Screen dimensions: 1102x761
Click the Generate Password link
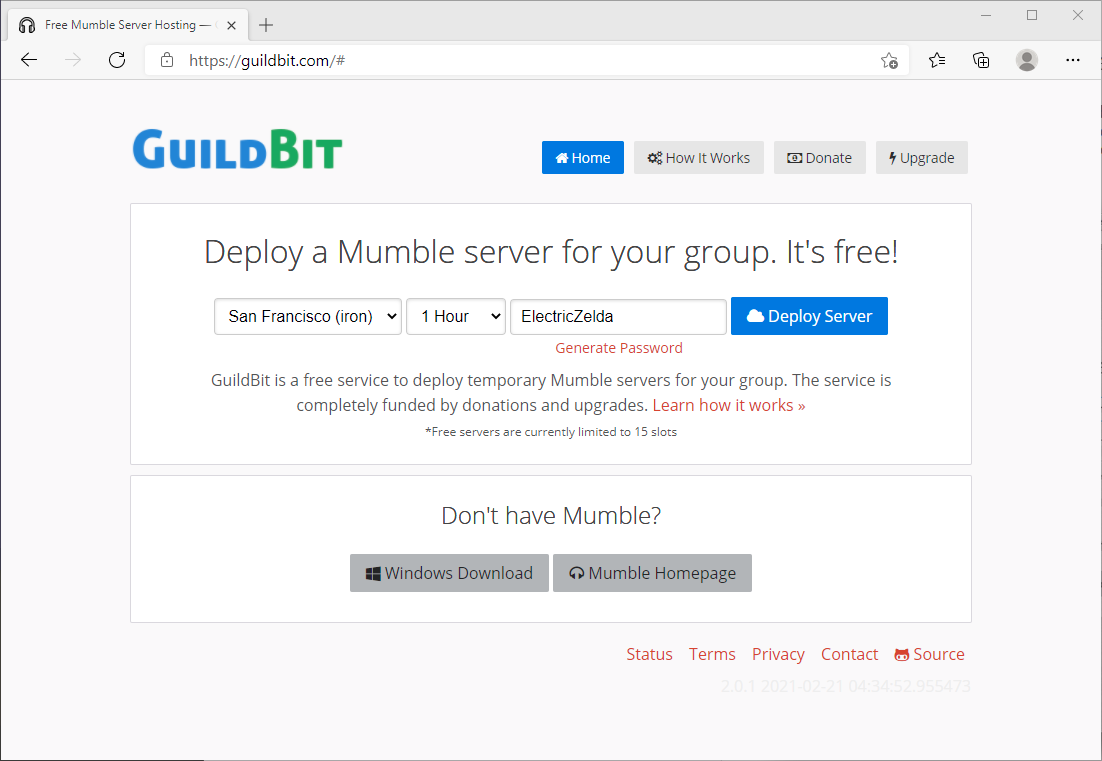pyautogui.click(x=618, y=348)
